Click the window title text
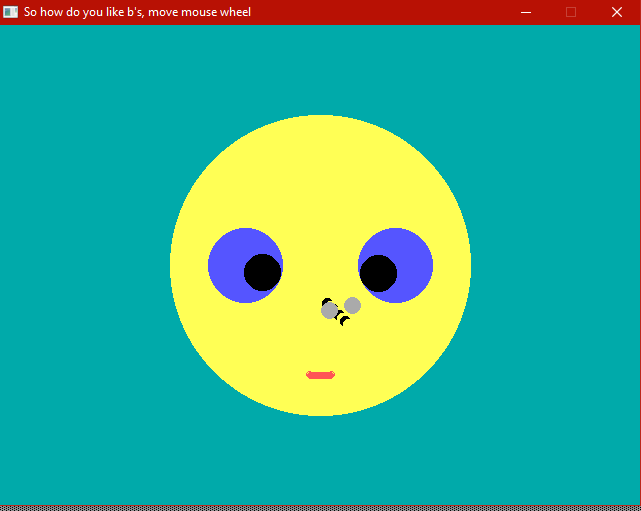 [137, 12]
